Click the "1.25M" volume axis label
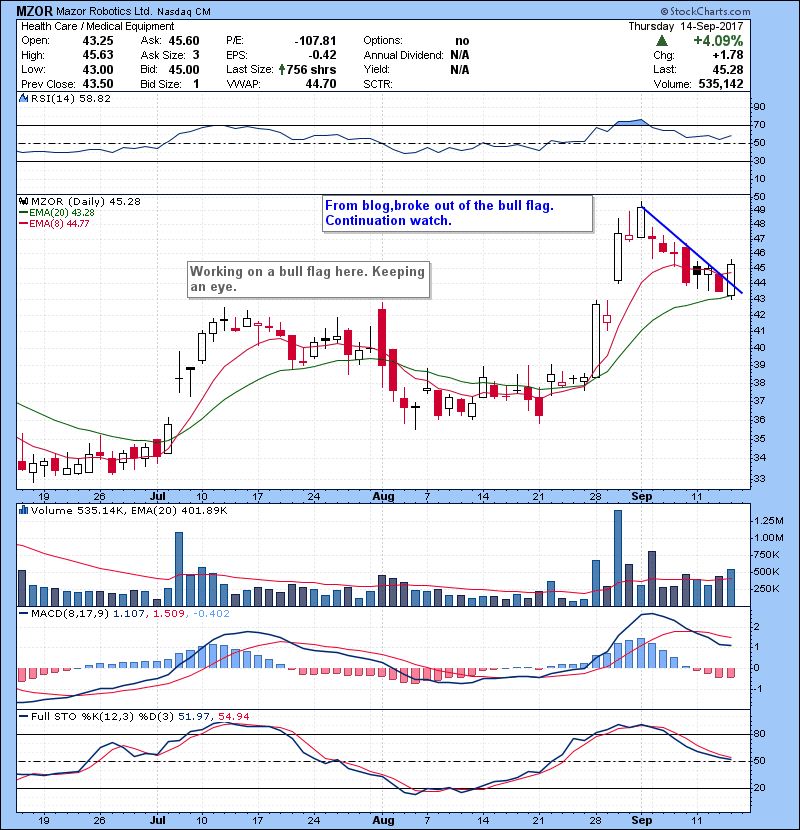The height and width of the screenshot is (830, 800). 769,521
